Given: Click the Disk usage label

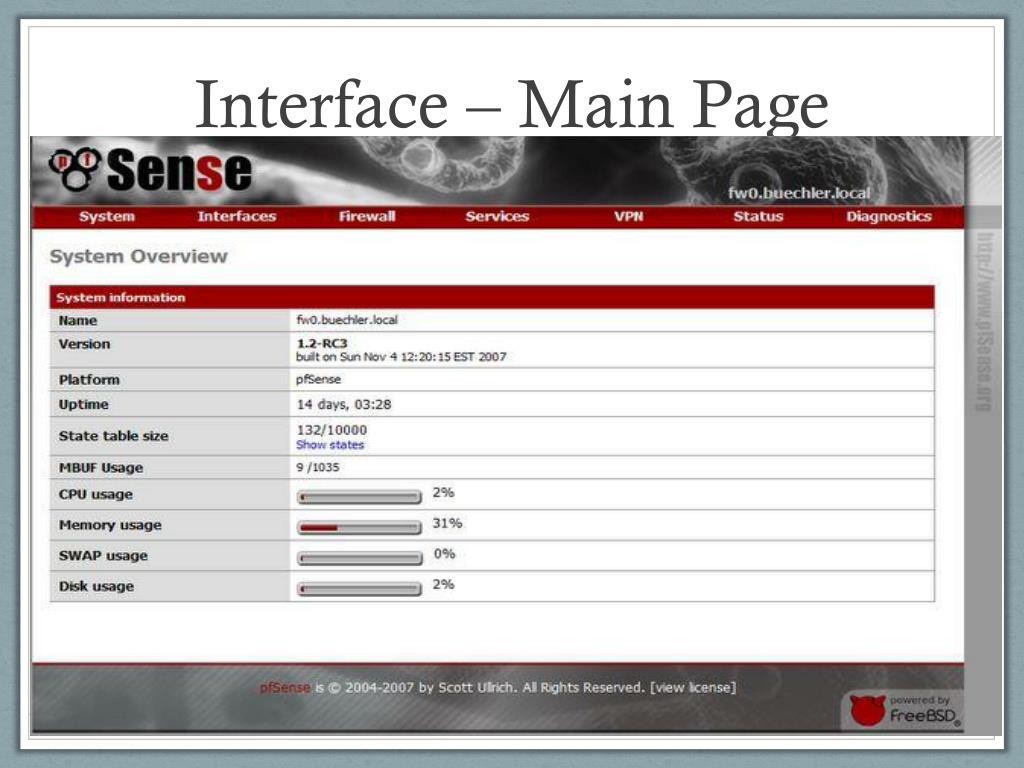Looking at the screenshot, I should (96, 586).
